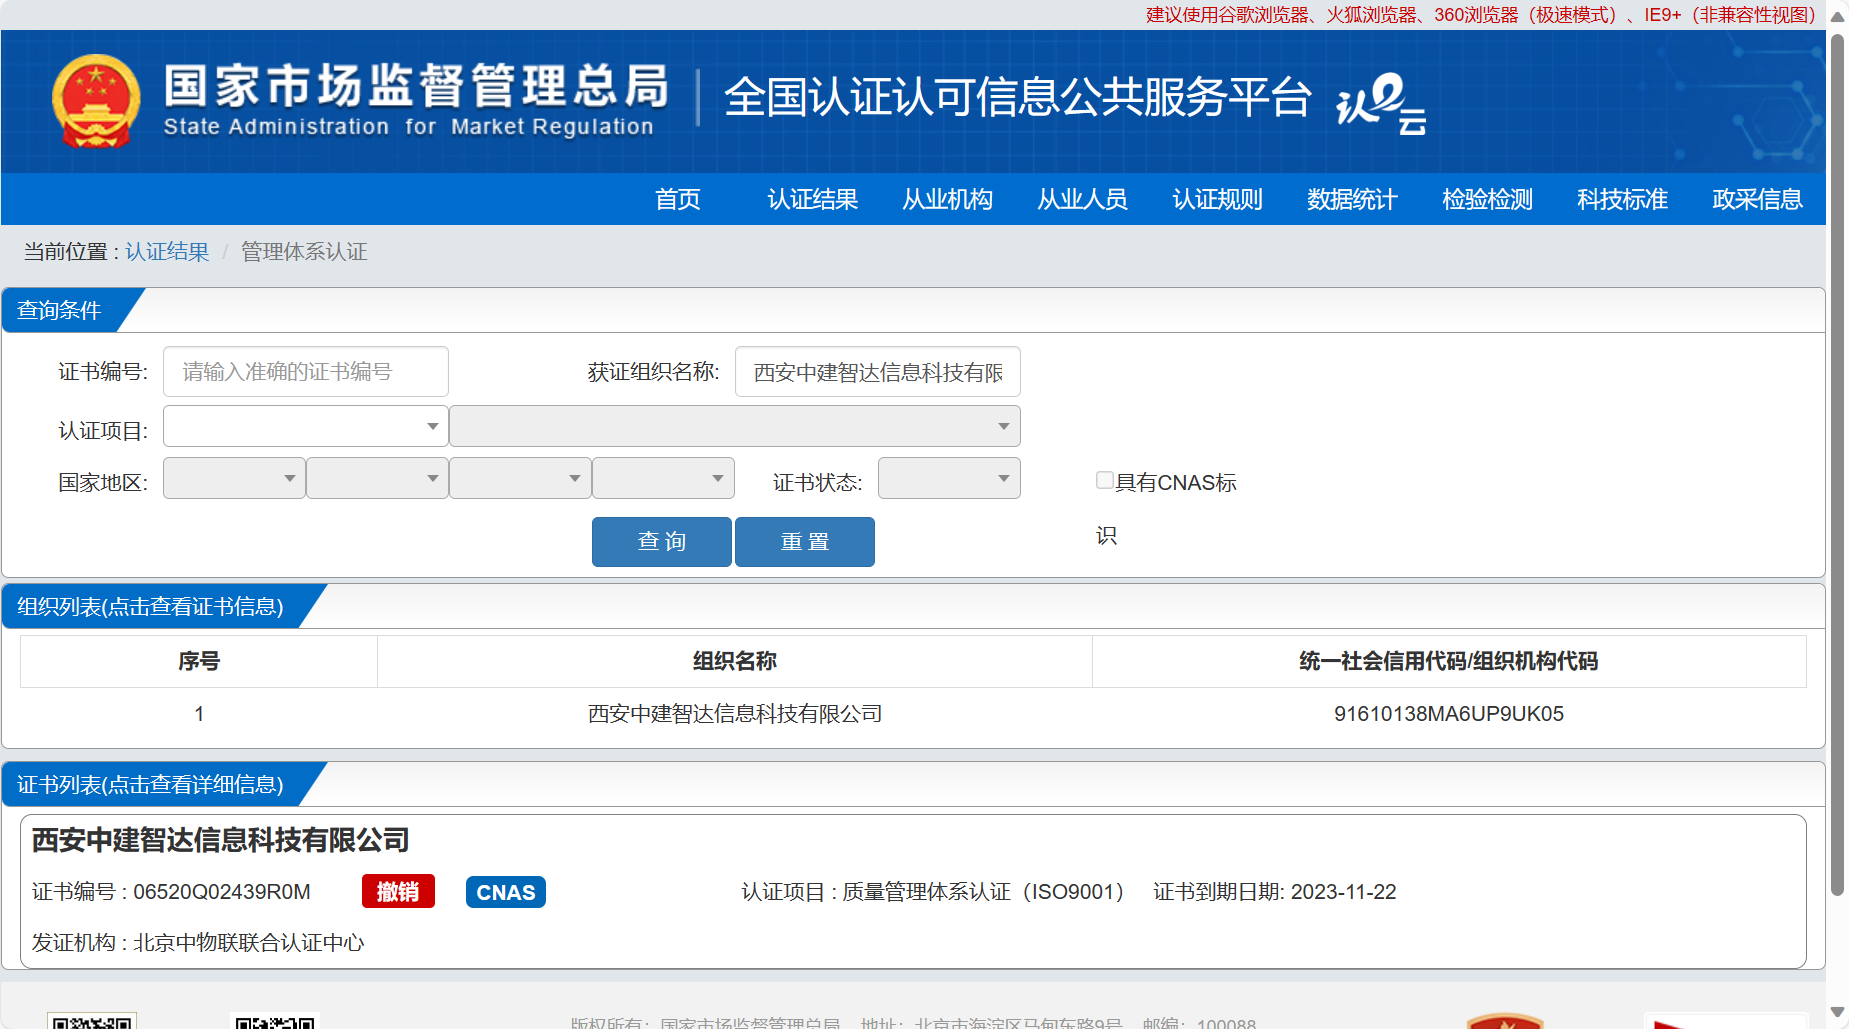Click certificate number 06520Q02439R0M
Image resolution: width=1849 pixels, height=1029 pixels.
tap(222, 892)
